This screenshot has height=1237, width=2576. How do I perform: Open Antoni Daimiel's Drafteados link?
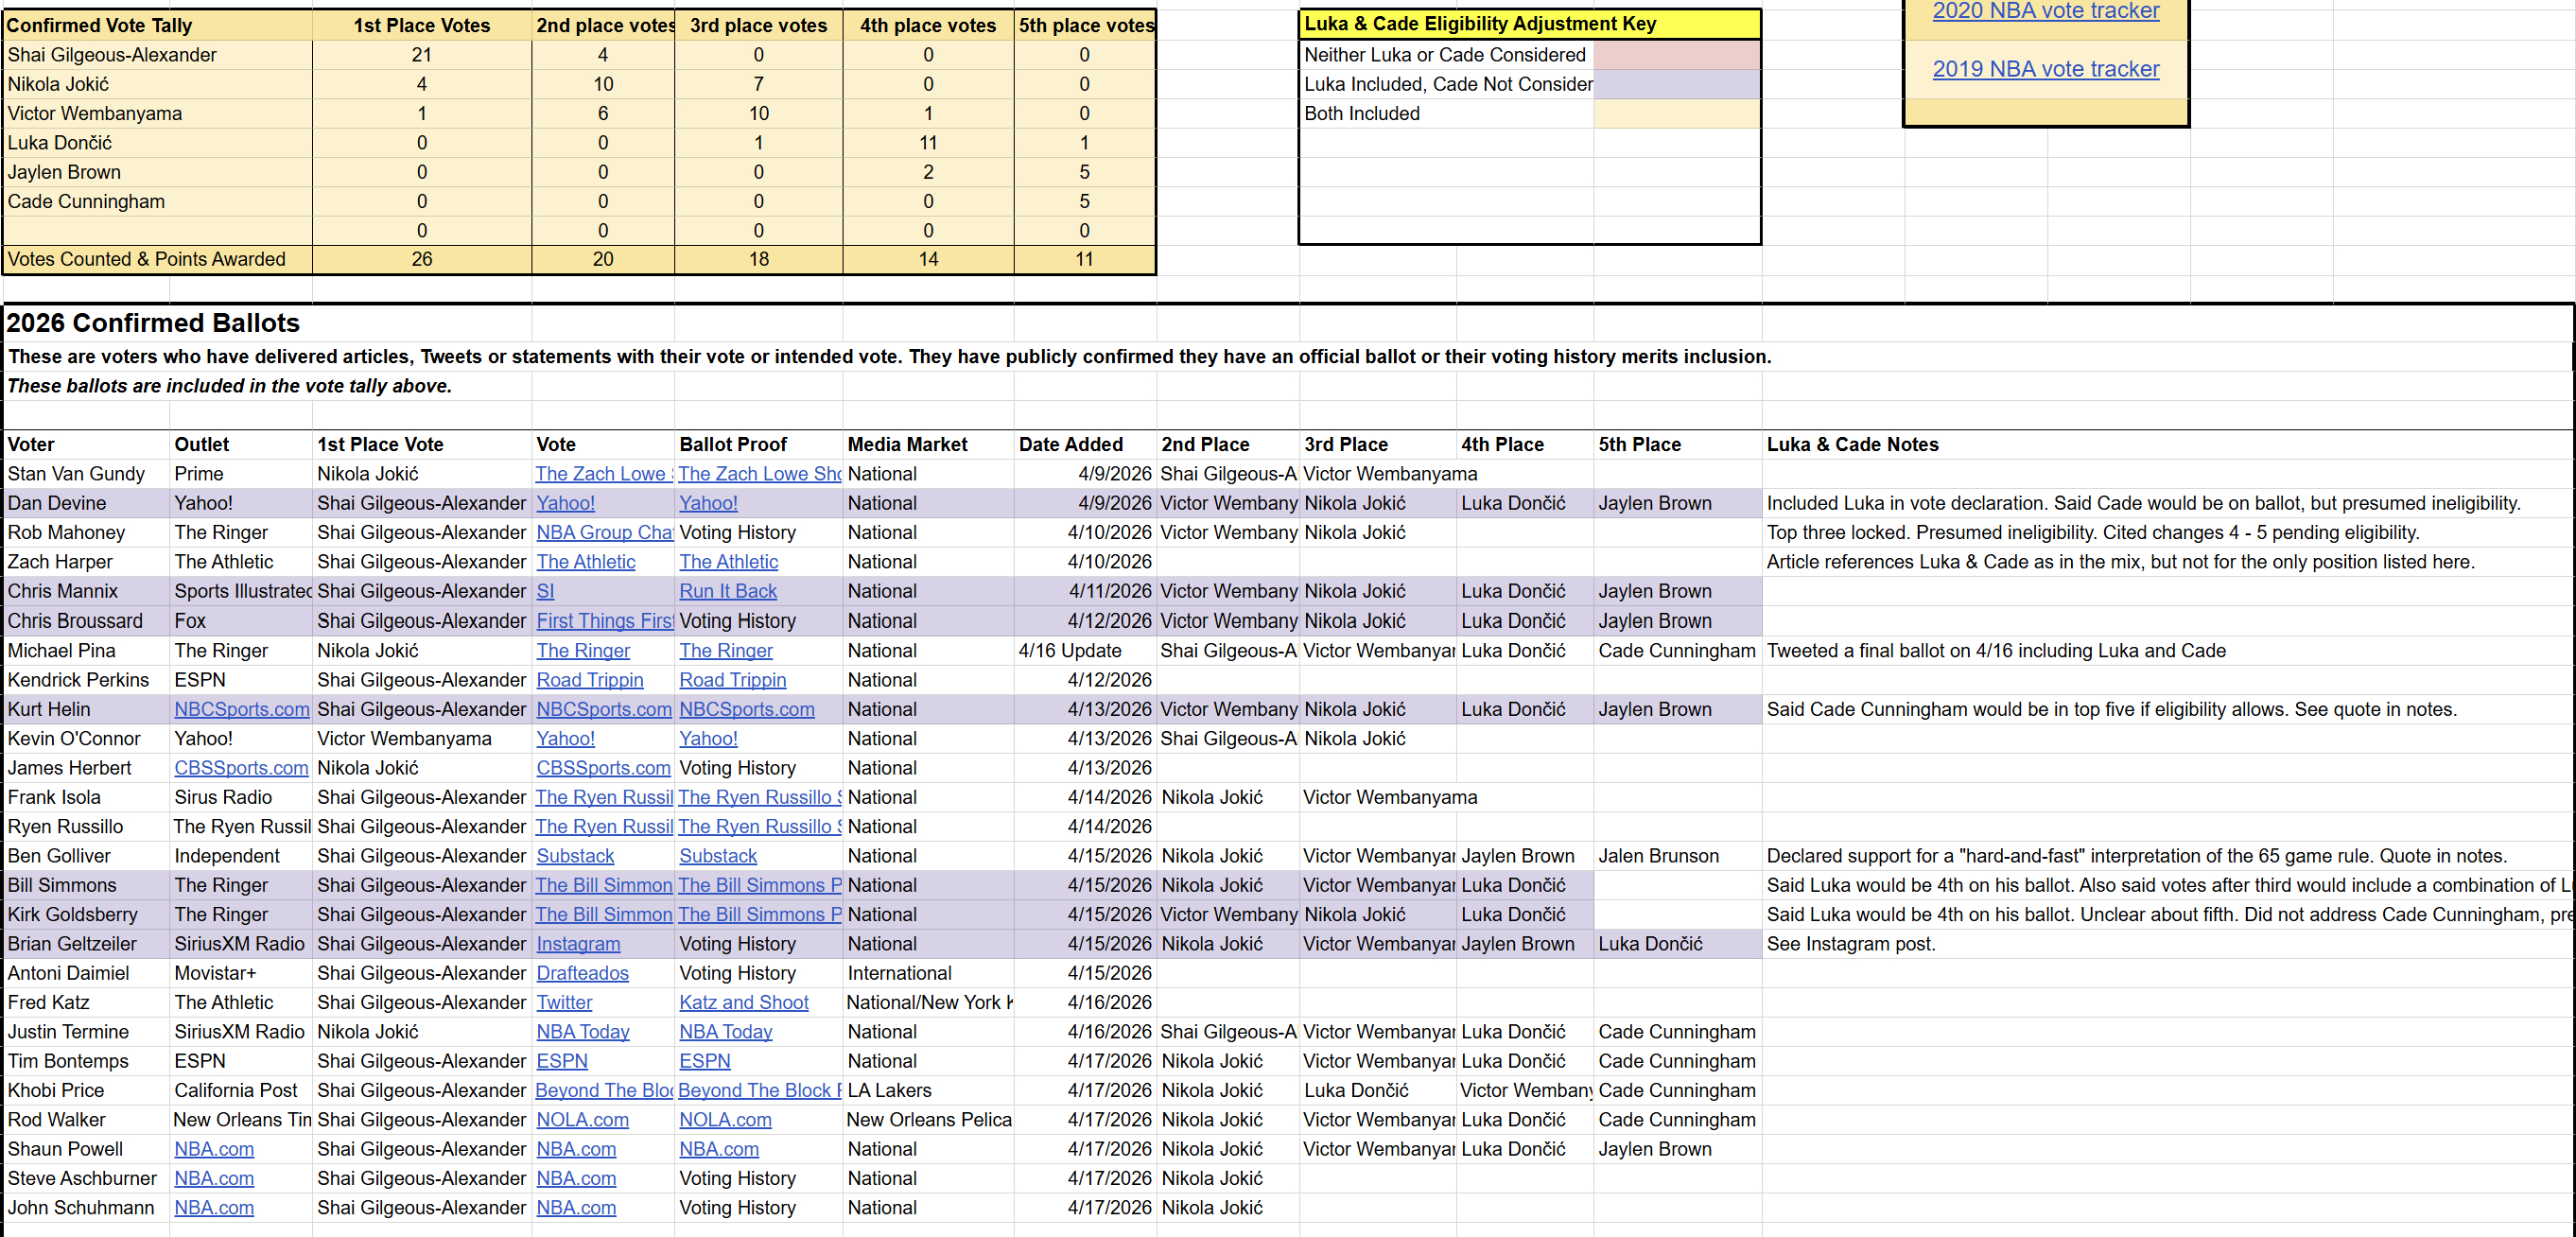click(582, 973)
